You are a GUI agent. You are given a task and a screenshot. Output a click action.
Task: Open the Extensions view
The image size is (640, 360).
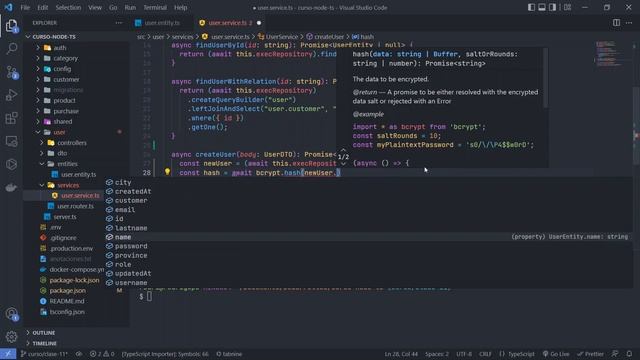11,118
